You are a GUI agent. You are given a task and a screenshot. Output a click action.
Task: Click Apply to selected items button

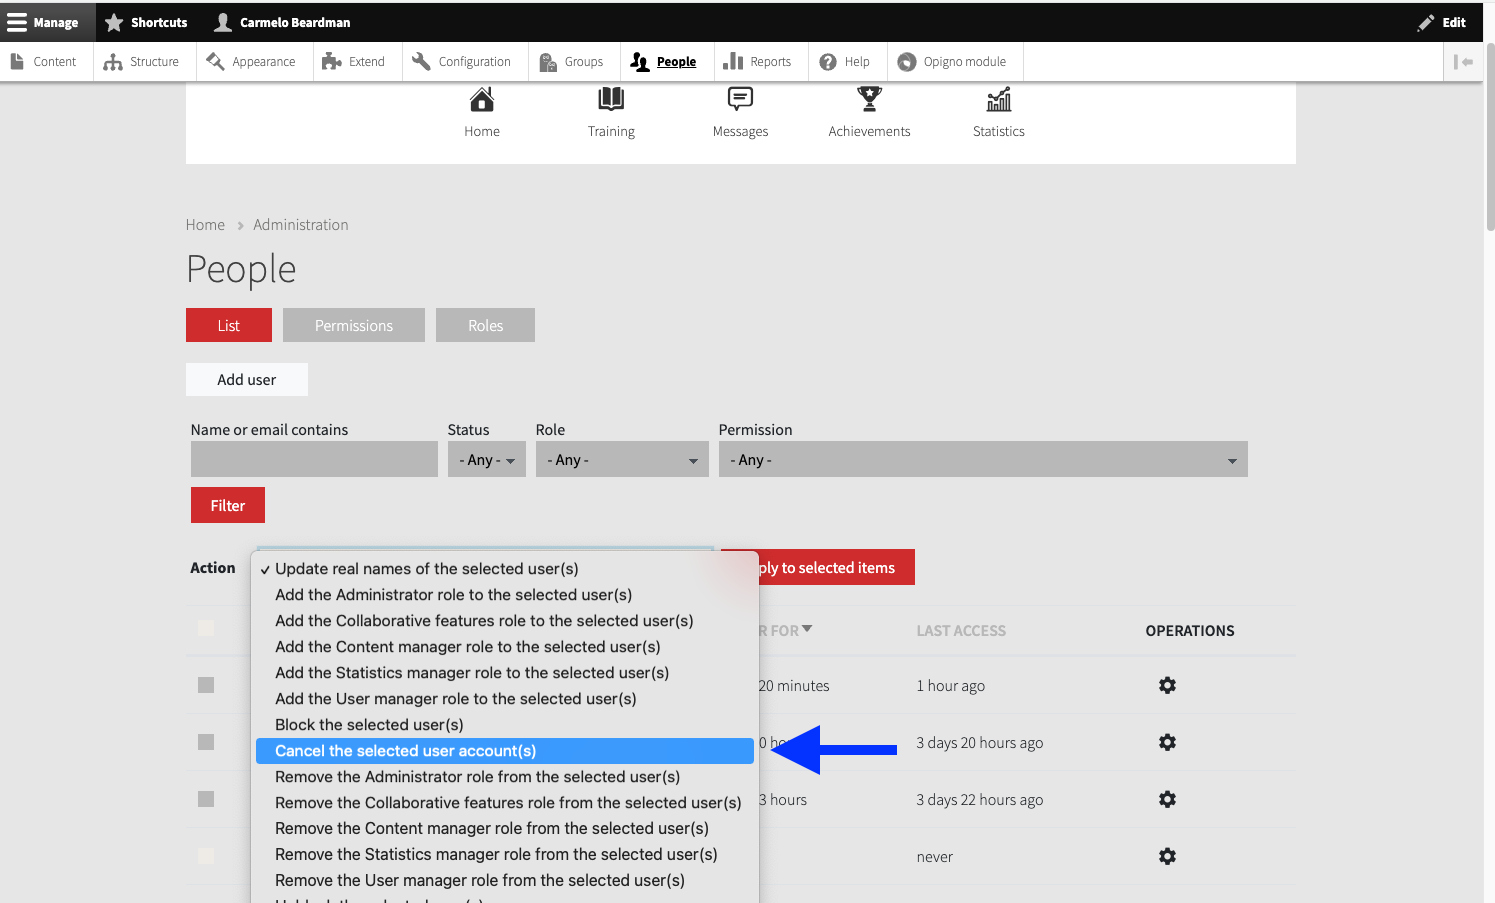[x=837, y=567]
